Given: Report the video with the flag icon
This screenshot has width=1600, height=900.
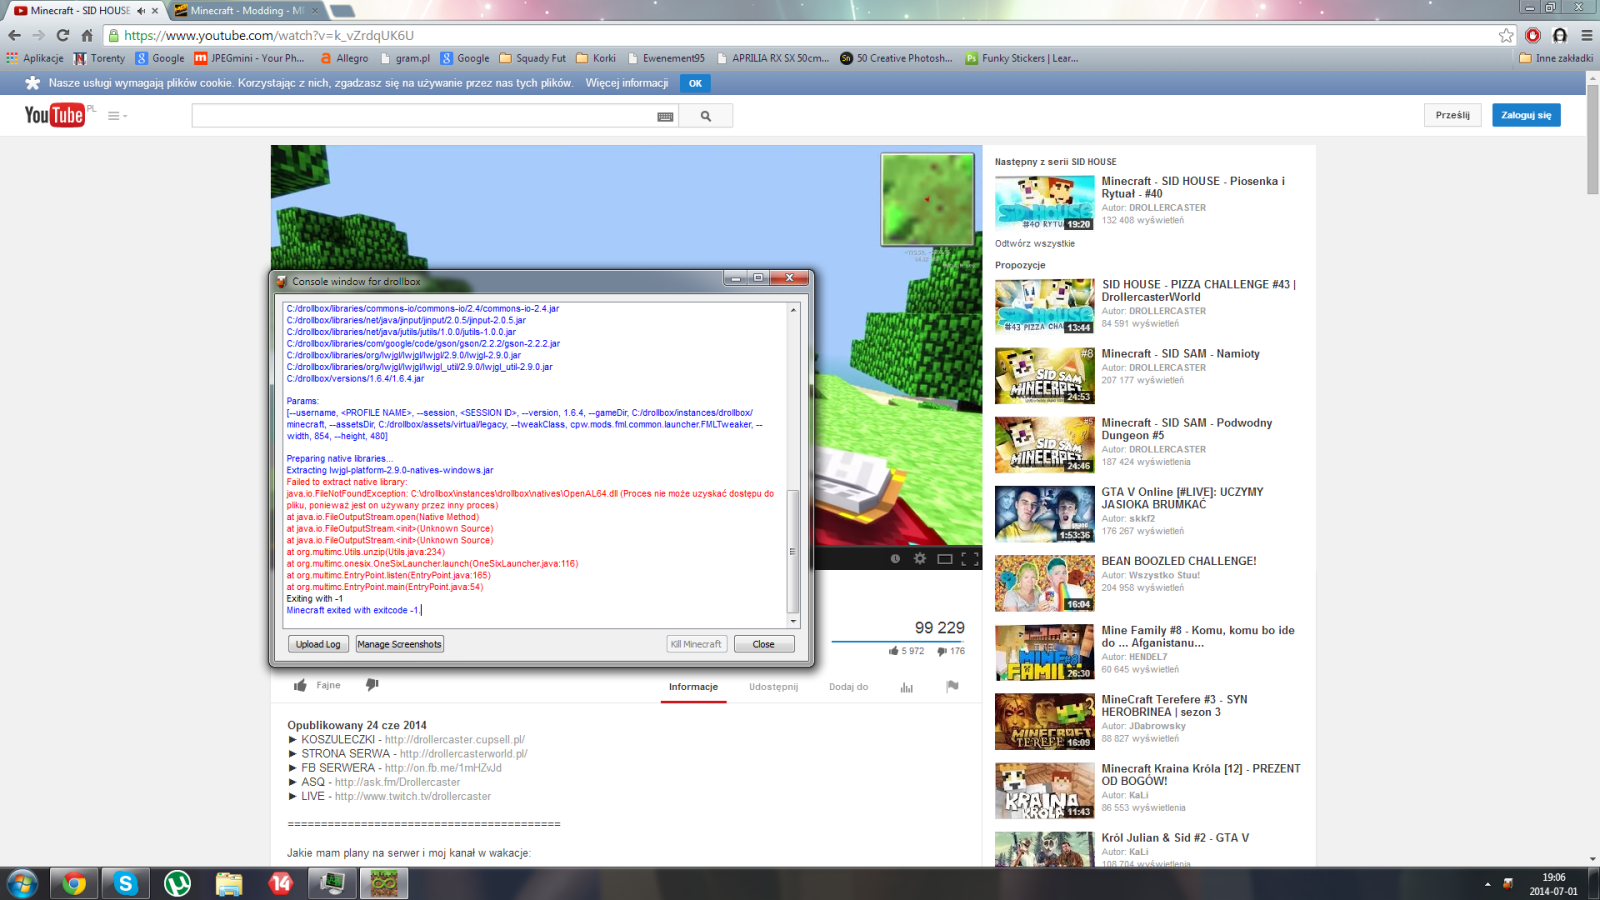Looking at the screenshot, I should (x=952, y=686).
